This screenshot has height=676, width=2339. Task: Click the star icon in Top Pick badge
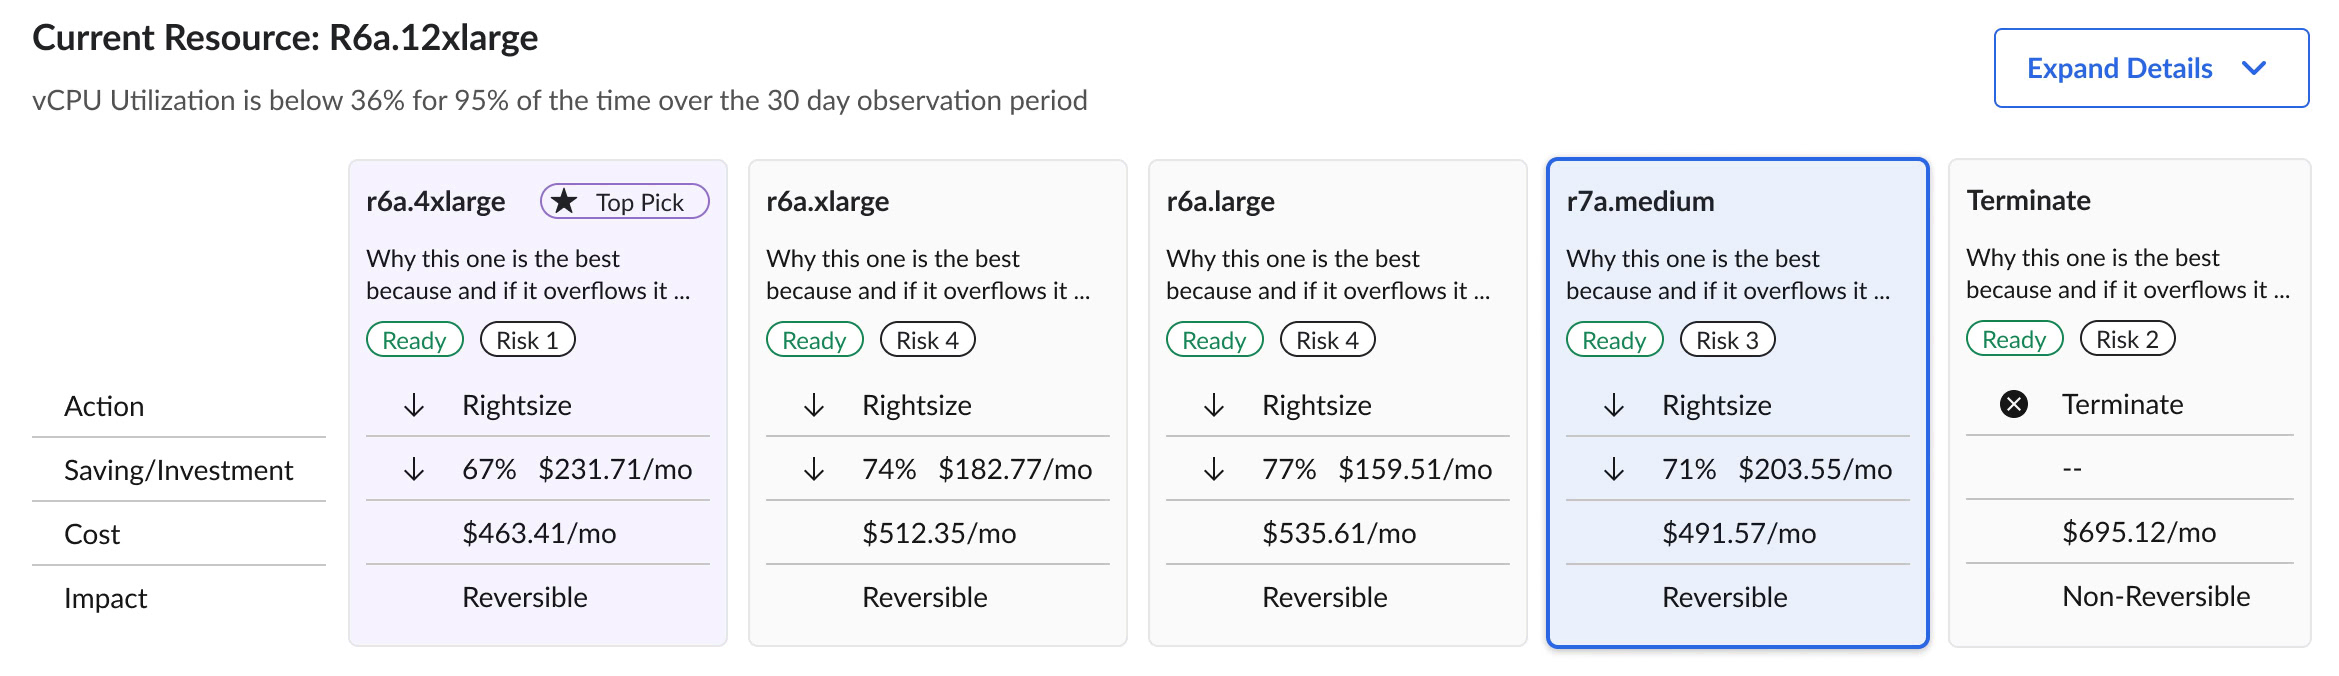pos(565,202)
